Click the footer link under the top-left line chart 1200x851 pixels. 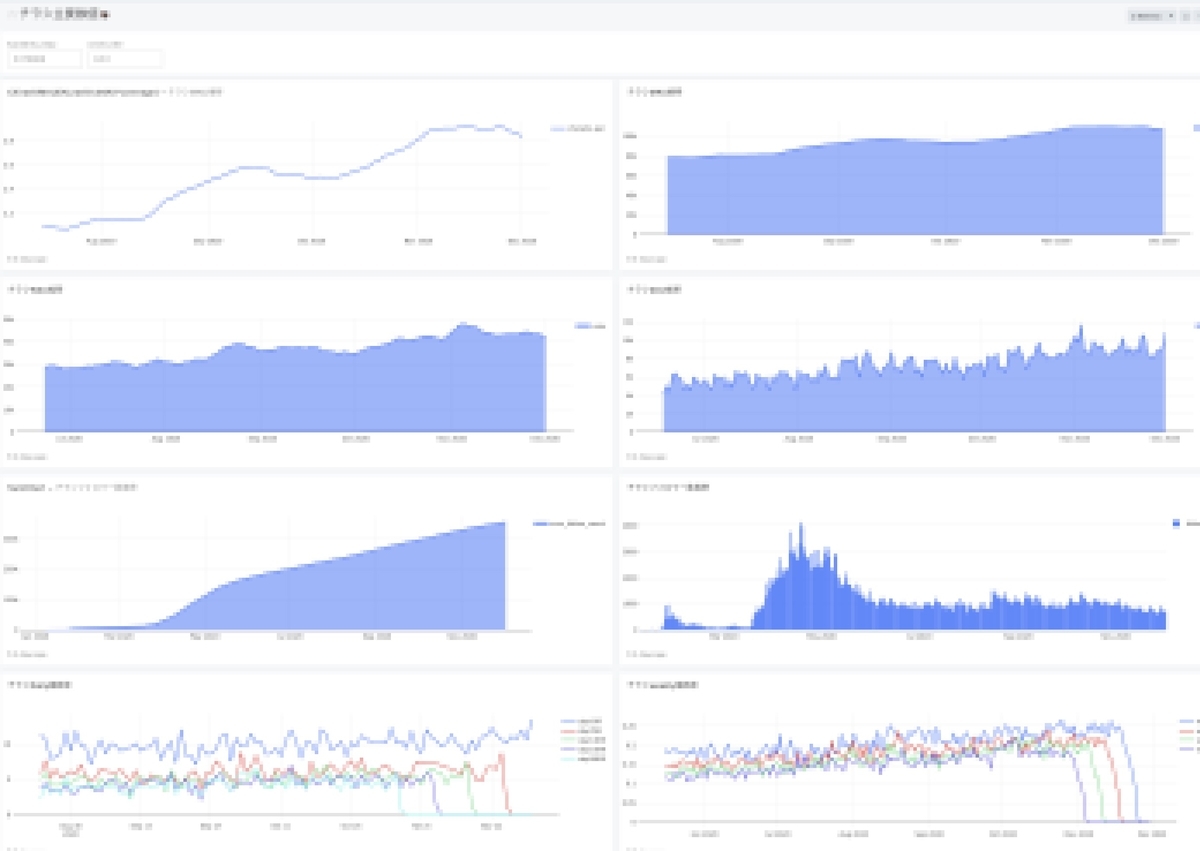(27, 259)
